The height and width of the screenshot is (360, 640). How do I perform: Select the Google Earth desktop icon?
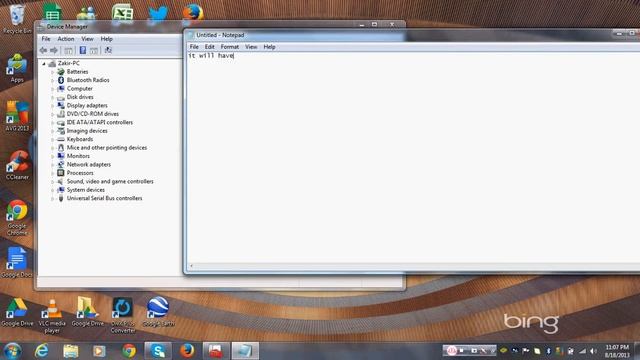click(158, 312)
